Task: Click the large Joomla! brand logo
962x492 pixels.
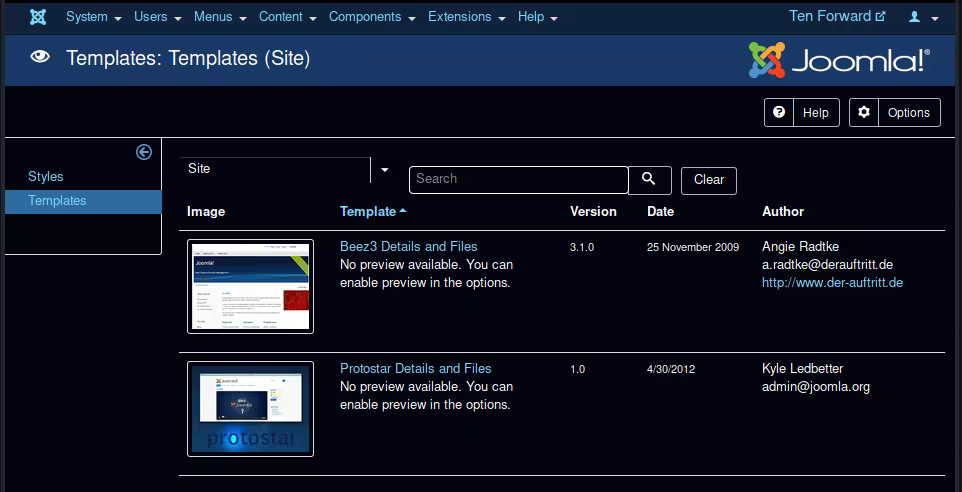Action: click(x=839, y=60)
